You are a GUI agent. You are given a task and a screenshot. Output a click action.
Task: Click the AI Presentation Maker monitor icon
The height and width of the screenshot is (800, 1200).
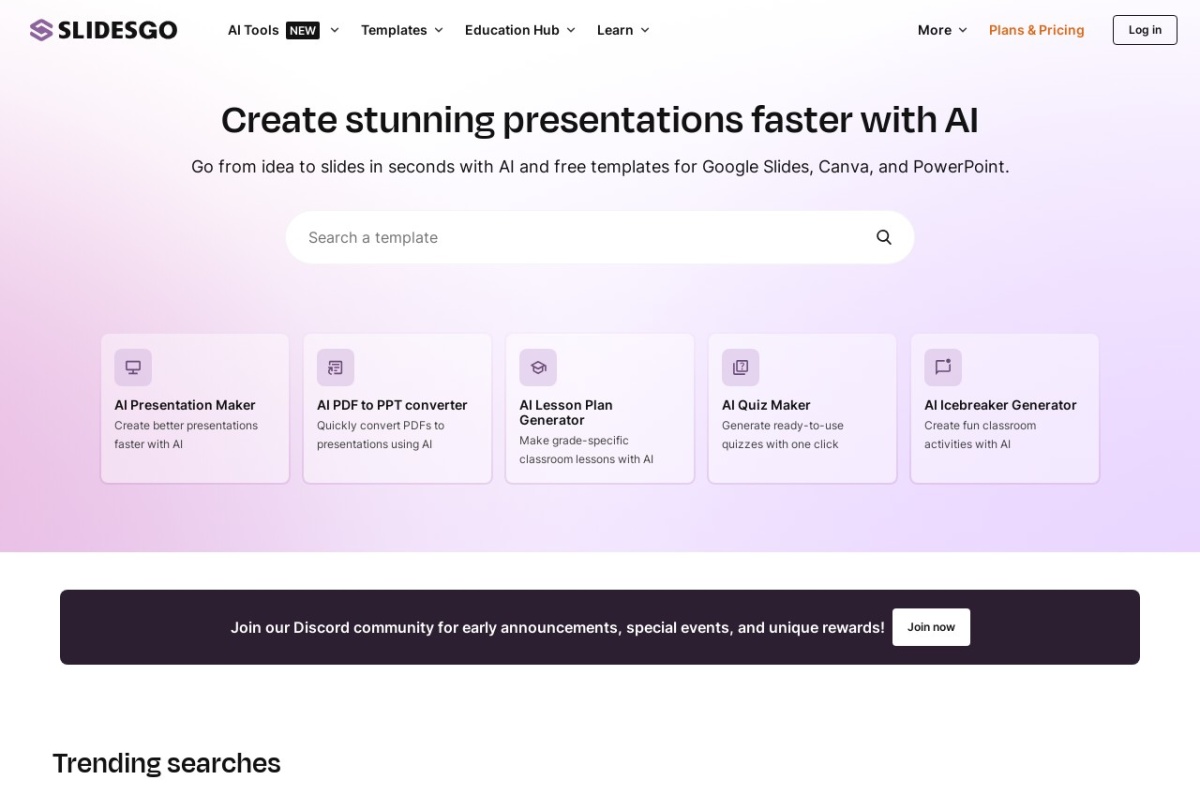pos(133,367)
